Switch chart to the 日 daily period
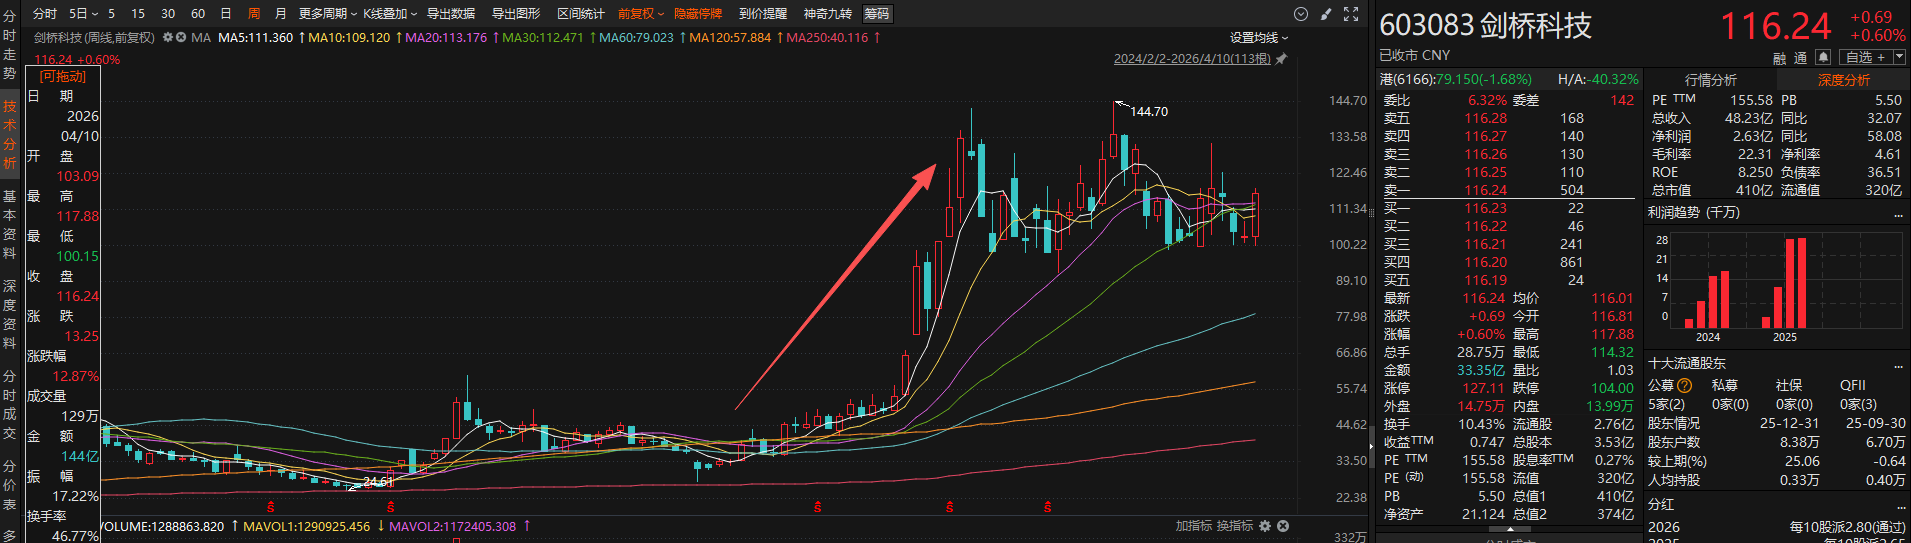This screenshot has height=543, width=1911. point(226,14)
